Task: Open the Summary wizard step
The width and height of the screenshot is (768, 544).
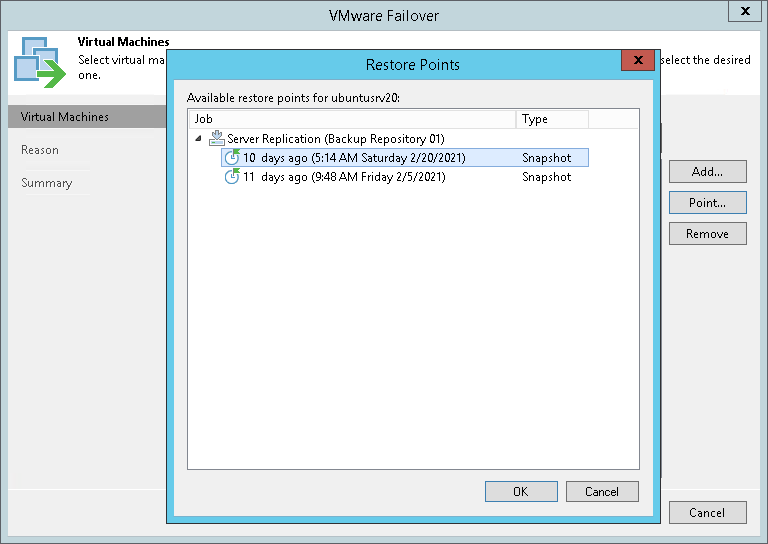Action: tap(47, 183)
